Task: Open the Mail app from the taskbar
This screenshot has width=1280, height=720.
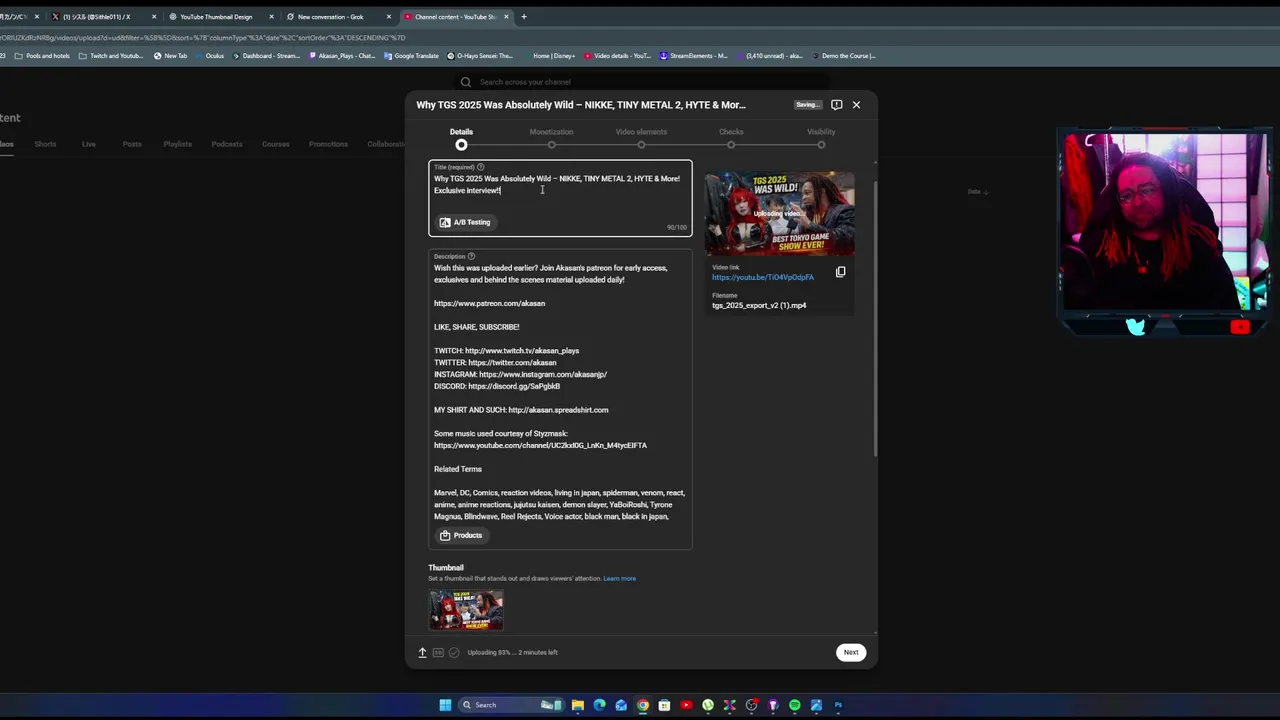Action: coord(621,705)
